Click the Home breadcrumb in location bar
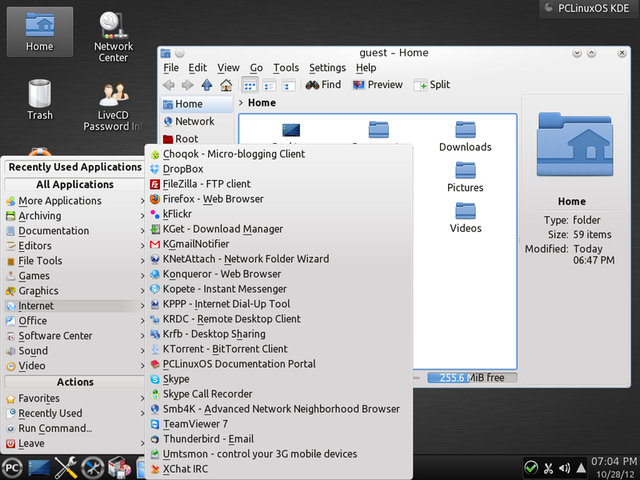Viewport: 640px width, 480px height. pos(262,103)
